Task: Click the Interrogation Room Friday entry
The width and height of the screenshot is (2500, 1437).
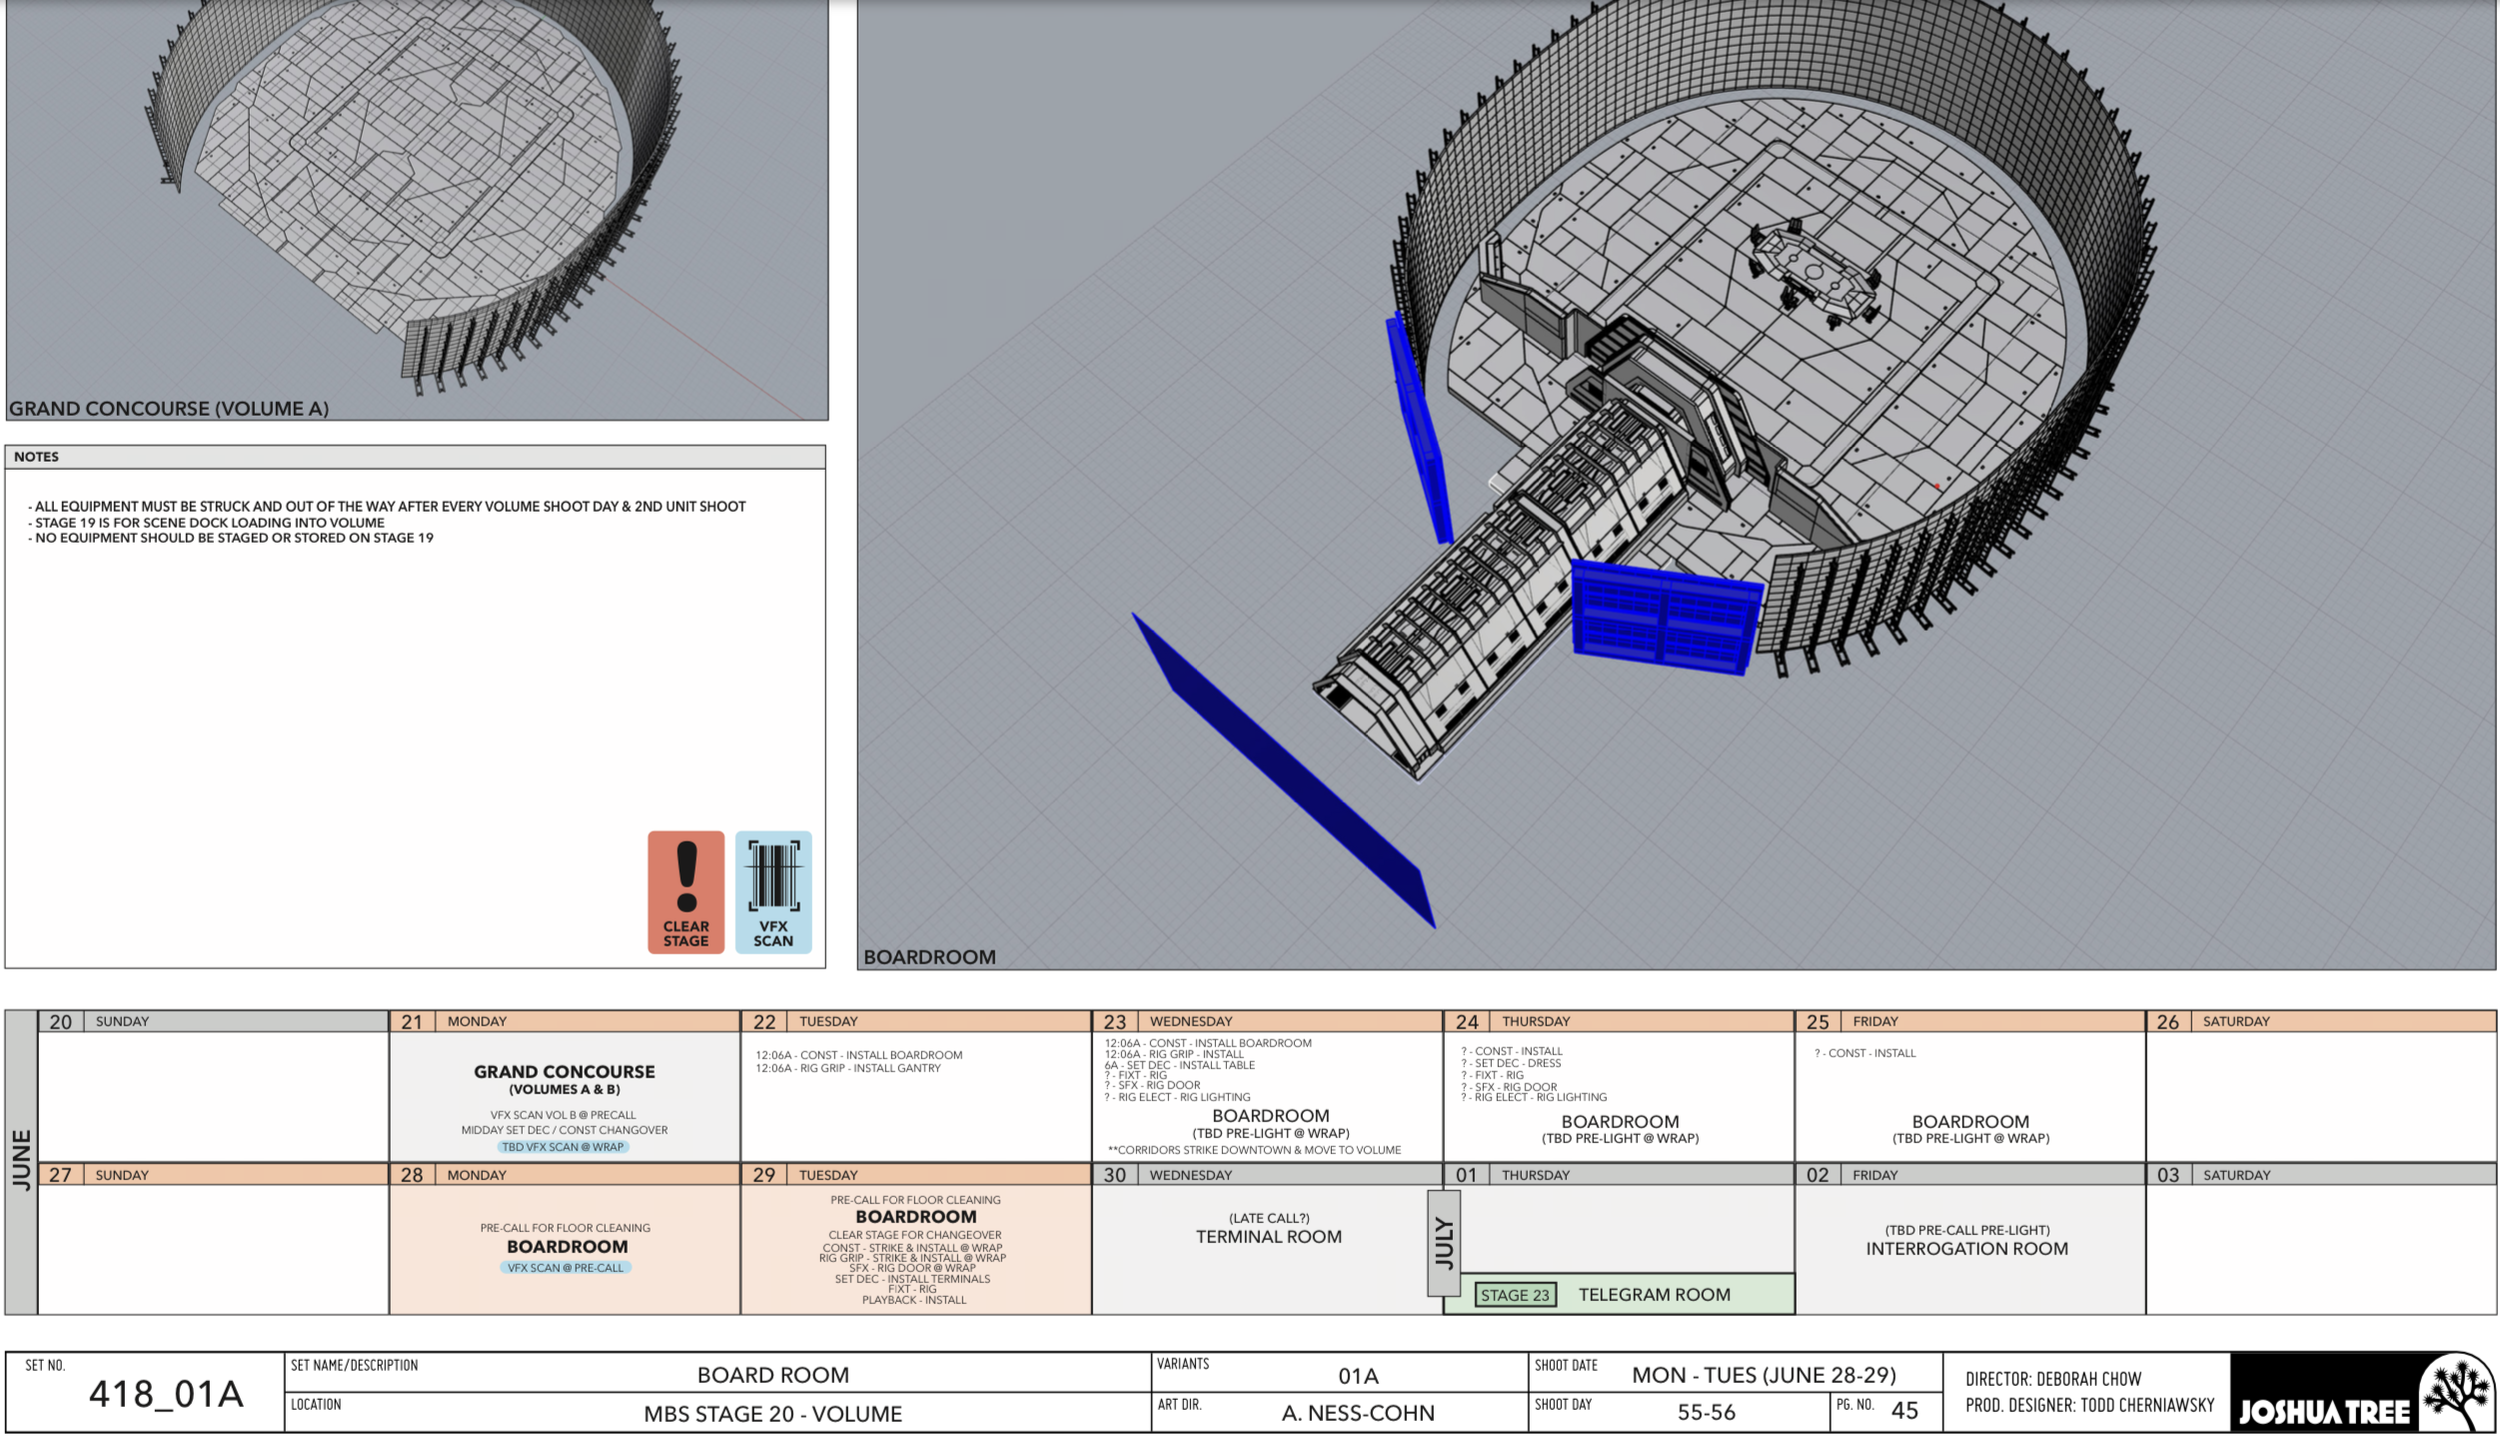Action: [1966, 1248]
